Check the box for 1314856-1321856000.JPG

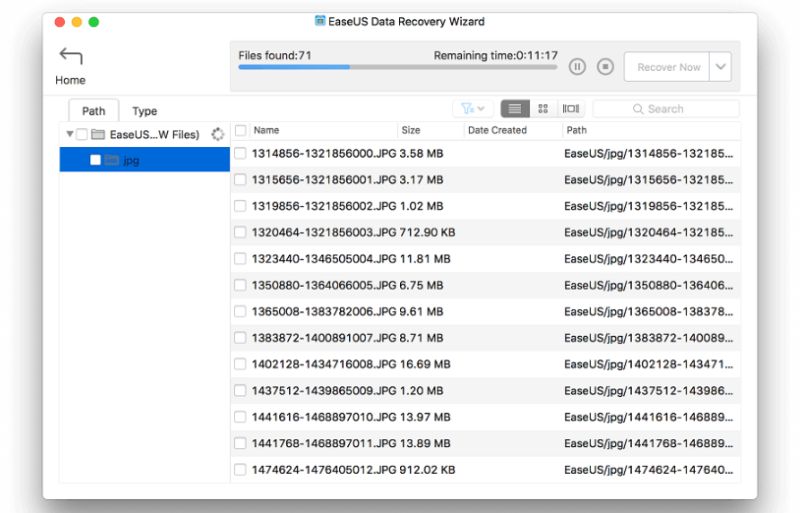click(x=240, y=153)
